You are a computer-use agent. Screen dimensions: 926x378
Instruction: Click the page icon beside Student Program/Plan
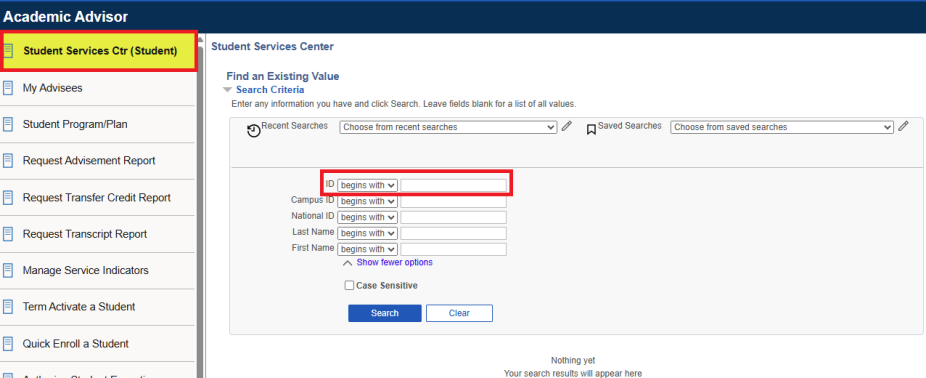(8, 125)
